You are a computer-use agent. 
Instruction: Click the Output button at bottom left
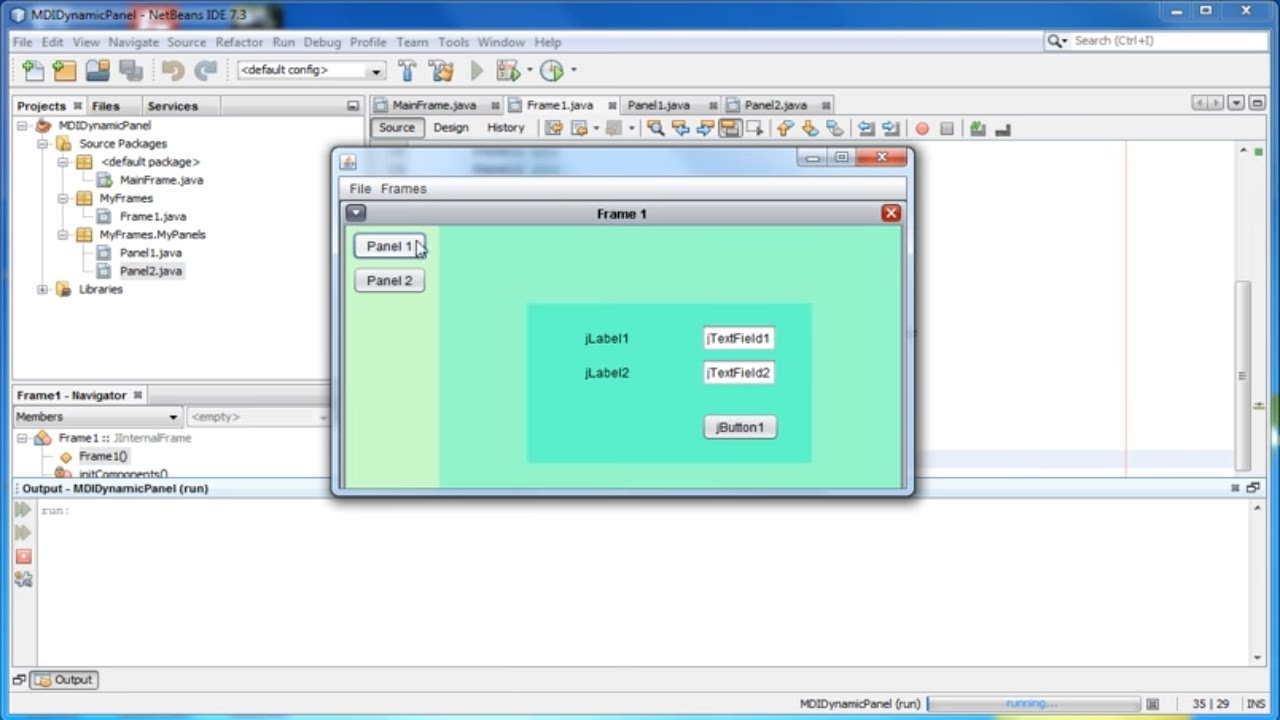point(63,680)
